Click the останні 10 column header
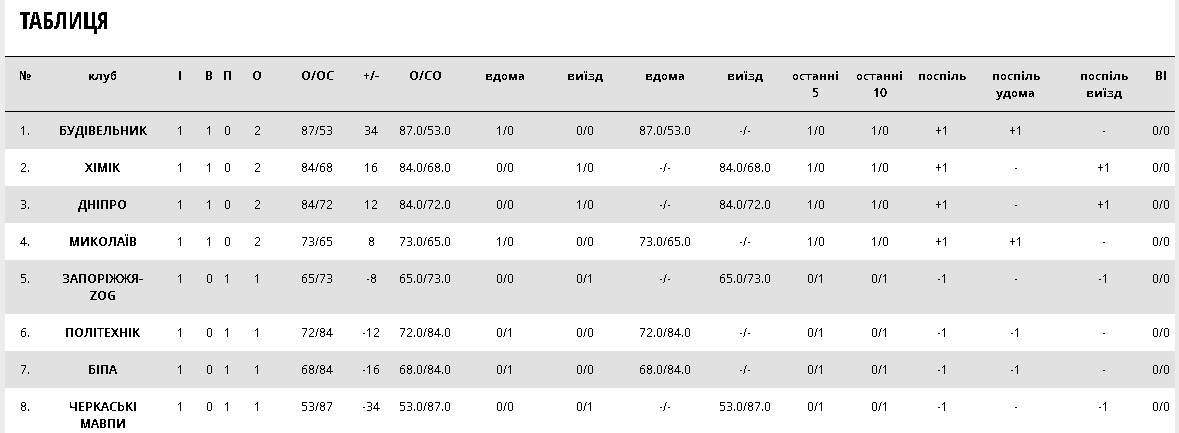Viewport: 1179px width, 433px height. 880,84
